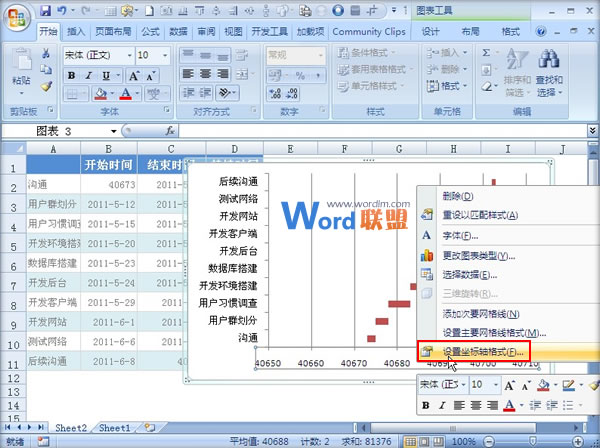Toggle underline in the ribbon font group
The height and width of the screenshot is (448, 600).
click(106, 75)
